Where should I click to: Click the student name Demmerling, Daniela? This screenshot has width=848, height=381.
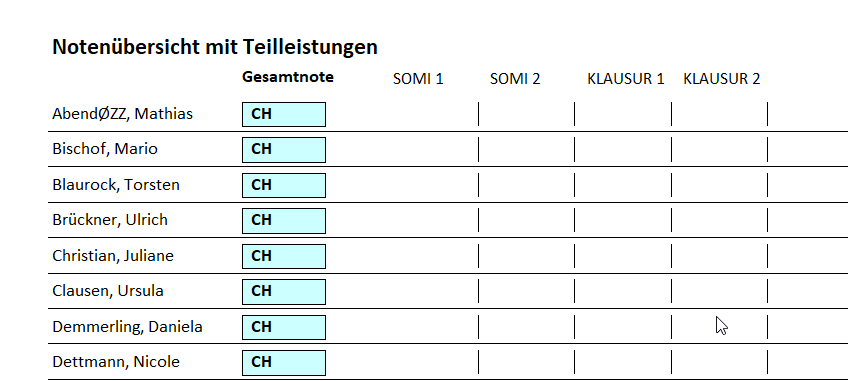(x=127, y=327)
